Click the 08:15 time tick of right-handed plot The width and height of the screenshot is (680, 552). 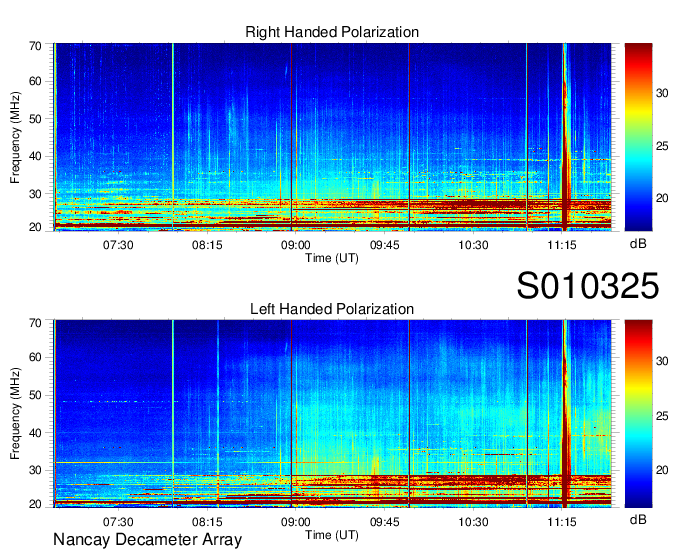[x=207, y=245]
